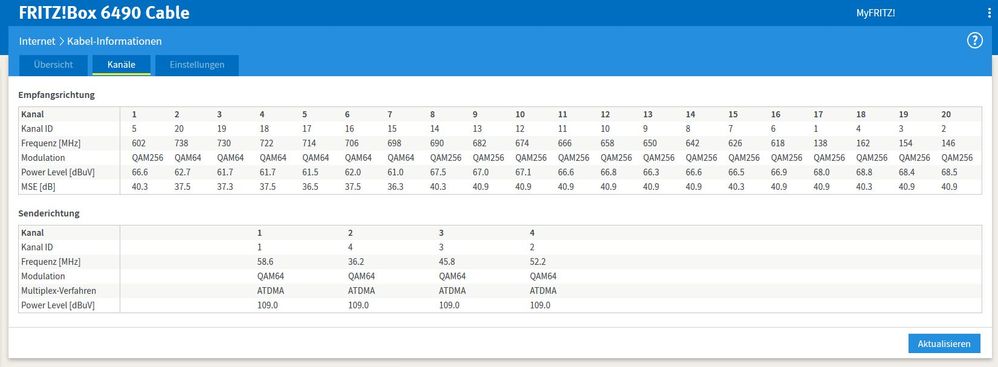The height and width of the screenshot is (367, 998).
Task: Open the three-dot menu icon
Action: coord(988,13)
